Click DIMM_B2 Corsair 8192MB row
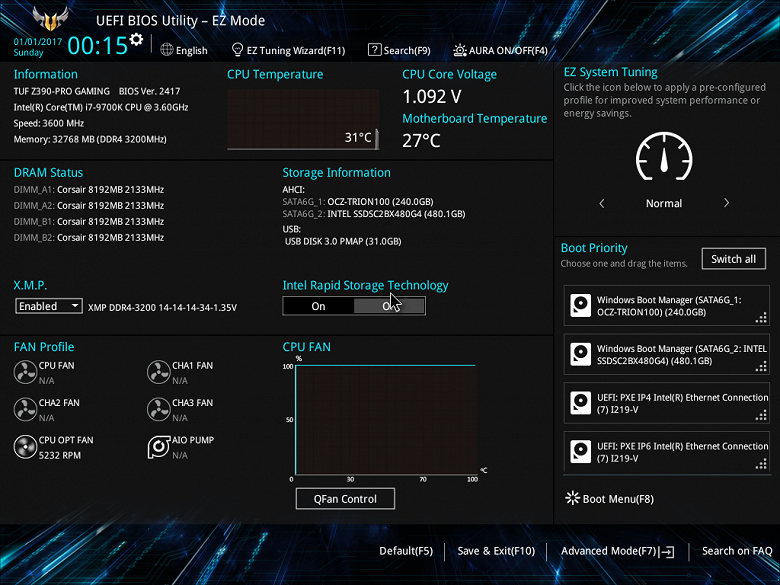 coord(89,237)
